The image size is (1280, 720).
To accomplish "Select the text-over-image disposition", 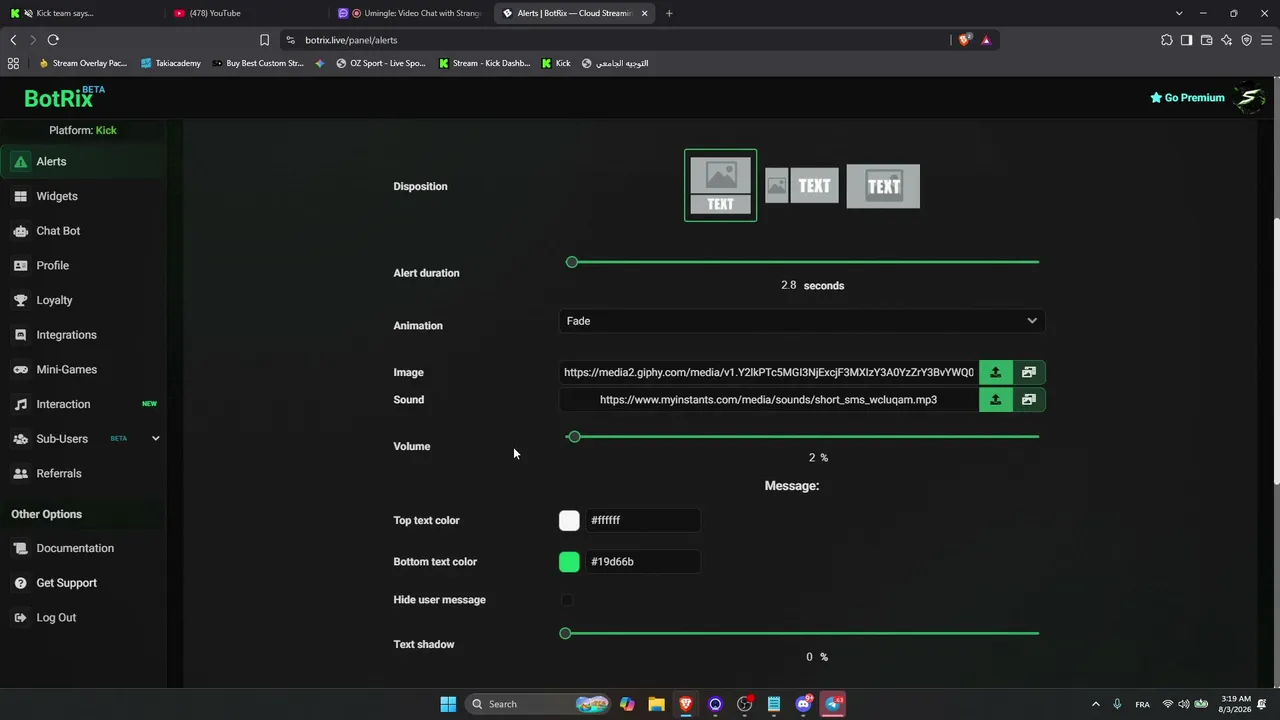I will tap(883, 186).
